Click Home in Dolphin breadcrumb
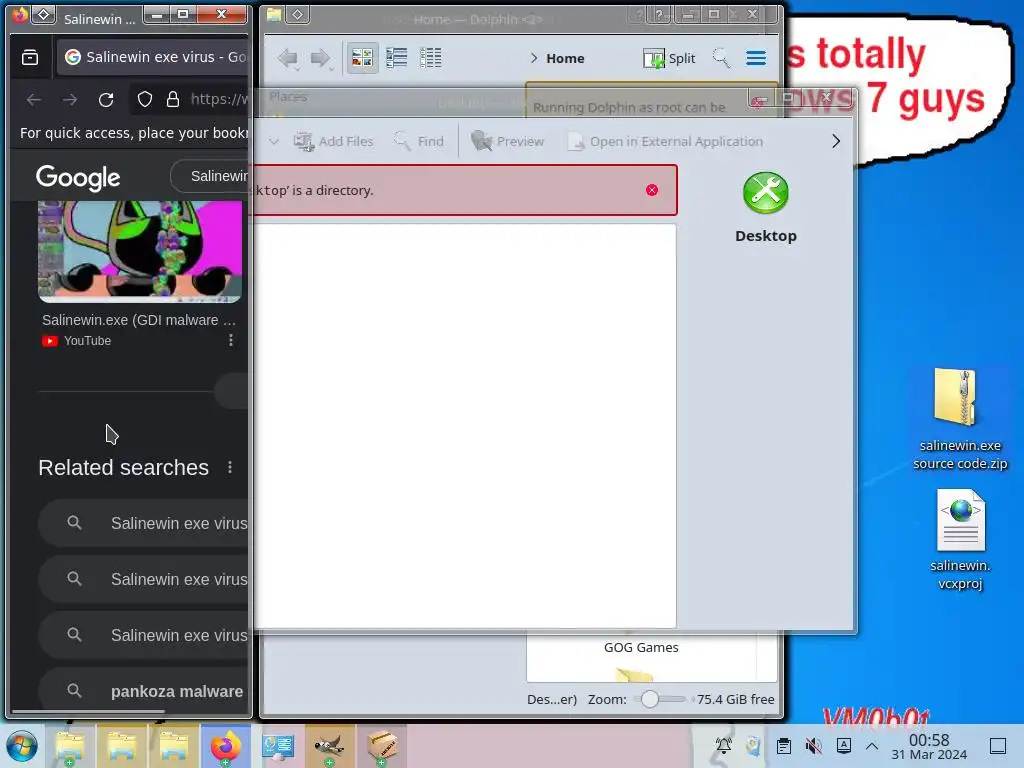Image resolution: width=1024 pixels, height=768 pixels. (x=565, y=58)
